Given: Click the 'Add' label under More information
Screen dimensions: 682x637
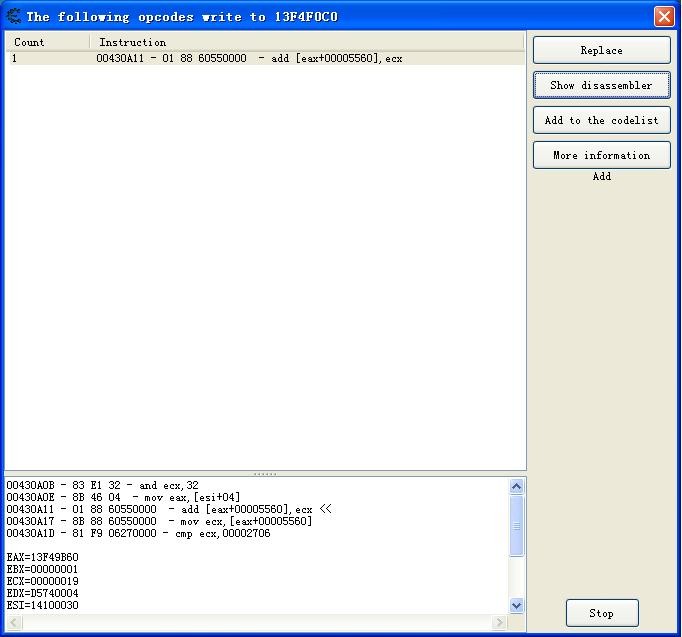Looking at the screenshot, I should 602,176.
